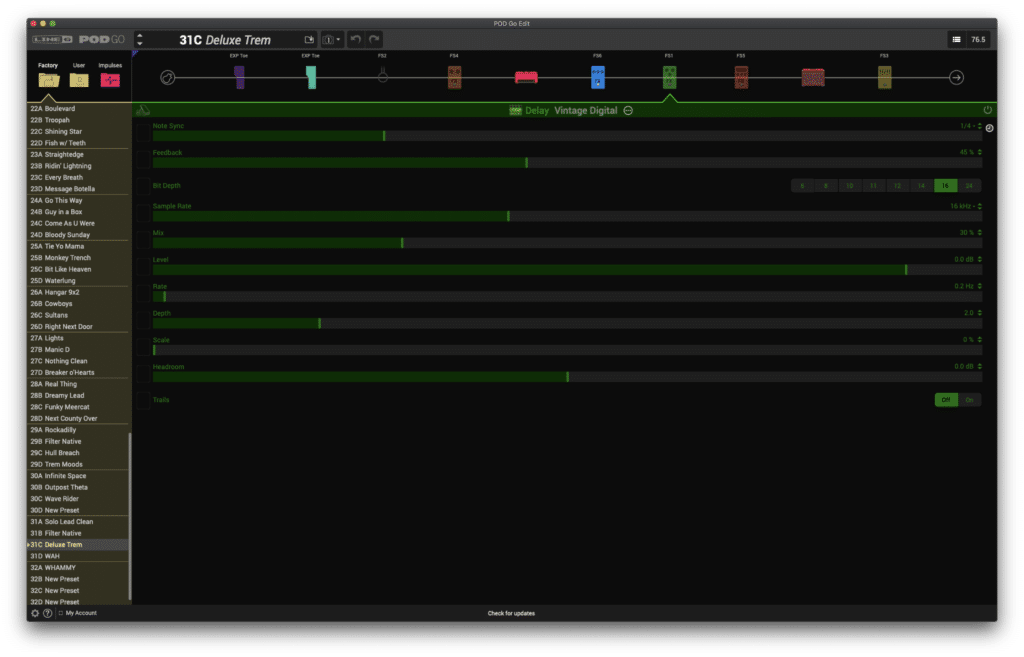This screenshot has height=657, width=1024.
Task: Select the FS6 blue modulation pedal block
Action: click(598, 77)
